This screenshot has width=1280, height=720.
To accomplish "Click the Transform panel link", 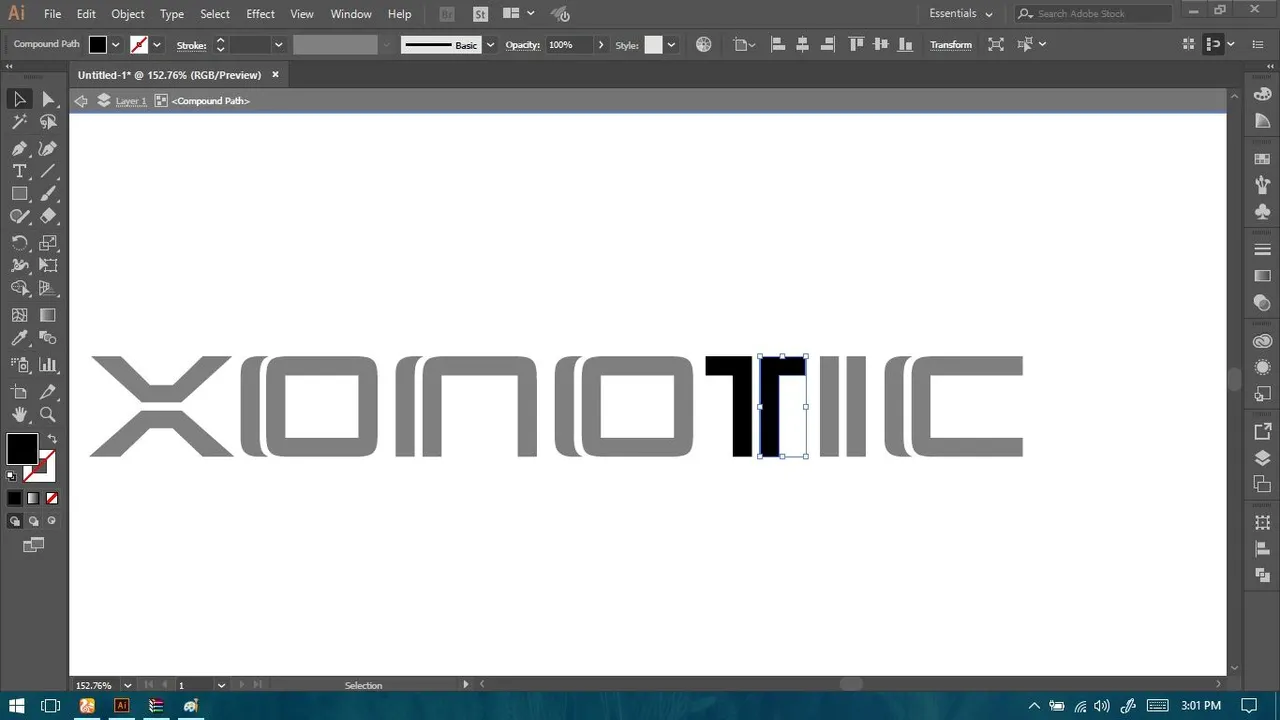I will pyautogui.click(x=950, y=45).
